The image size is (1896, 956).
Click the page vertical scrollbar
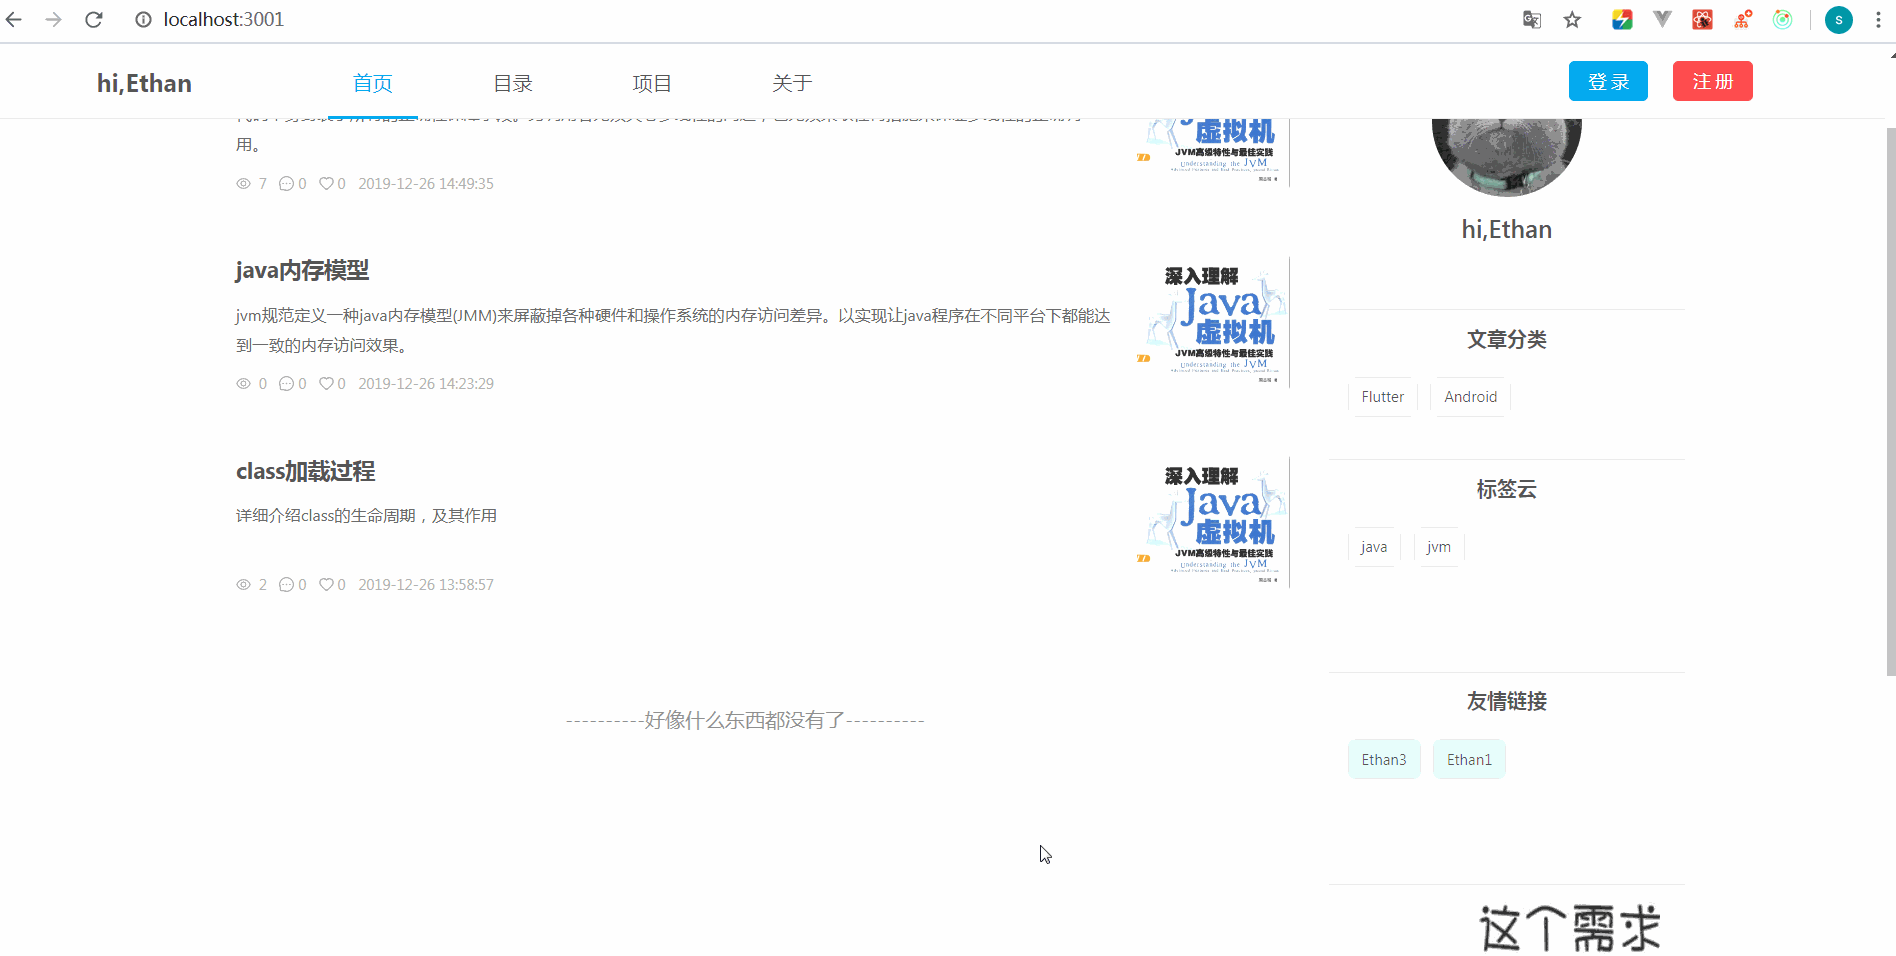1890,400
